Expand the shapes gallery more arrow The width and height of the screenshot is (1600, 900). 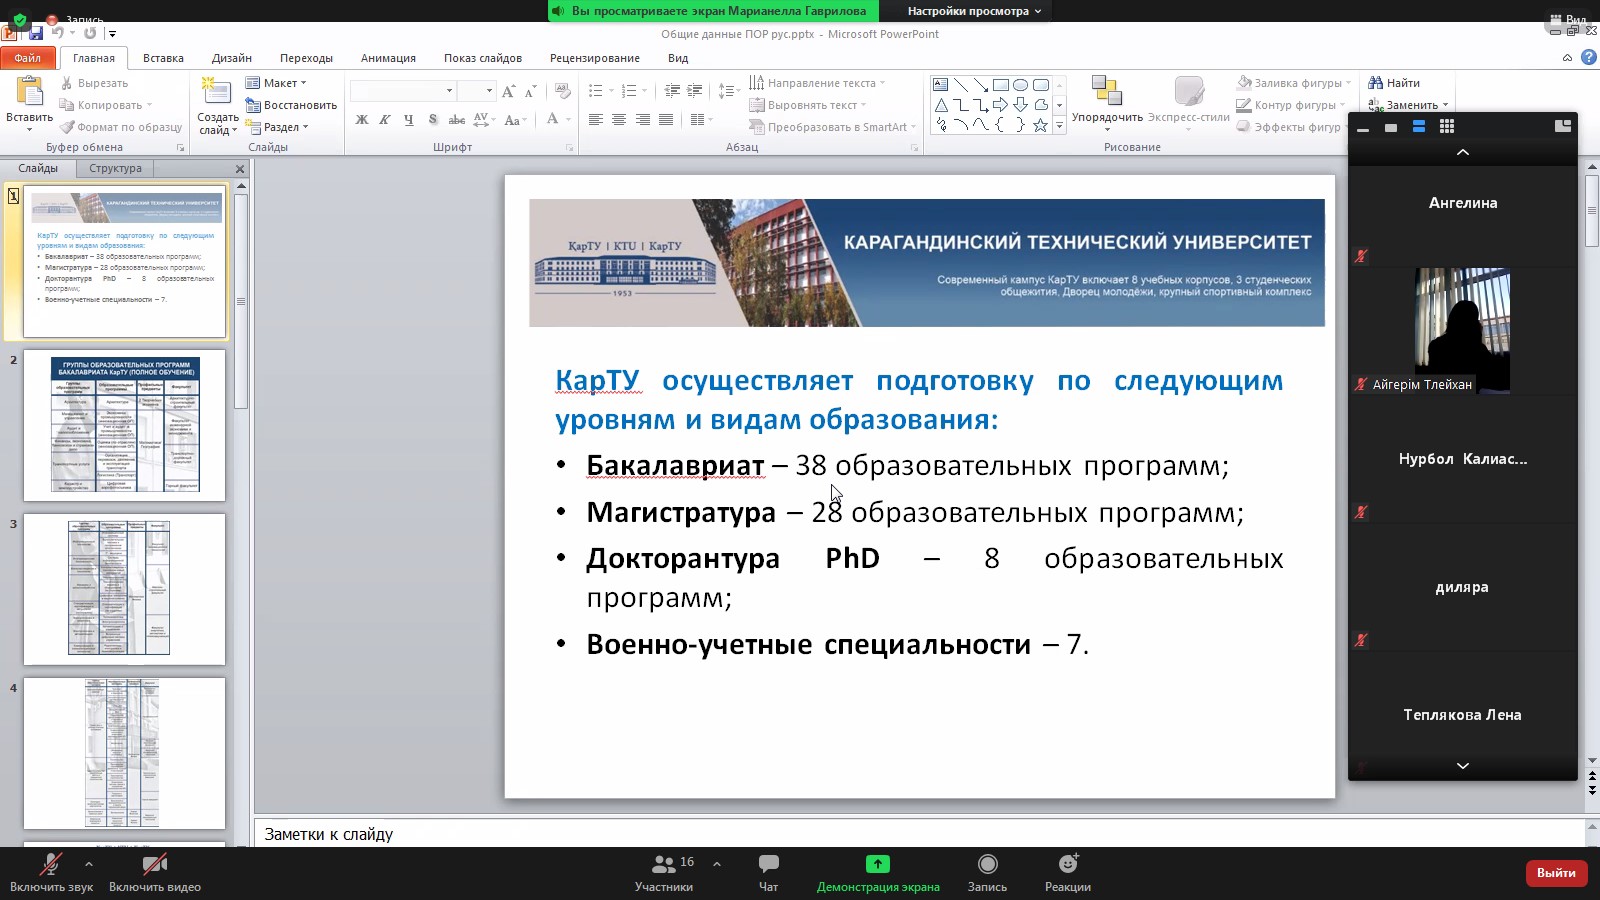(1059, 126)
